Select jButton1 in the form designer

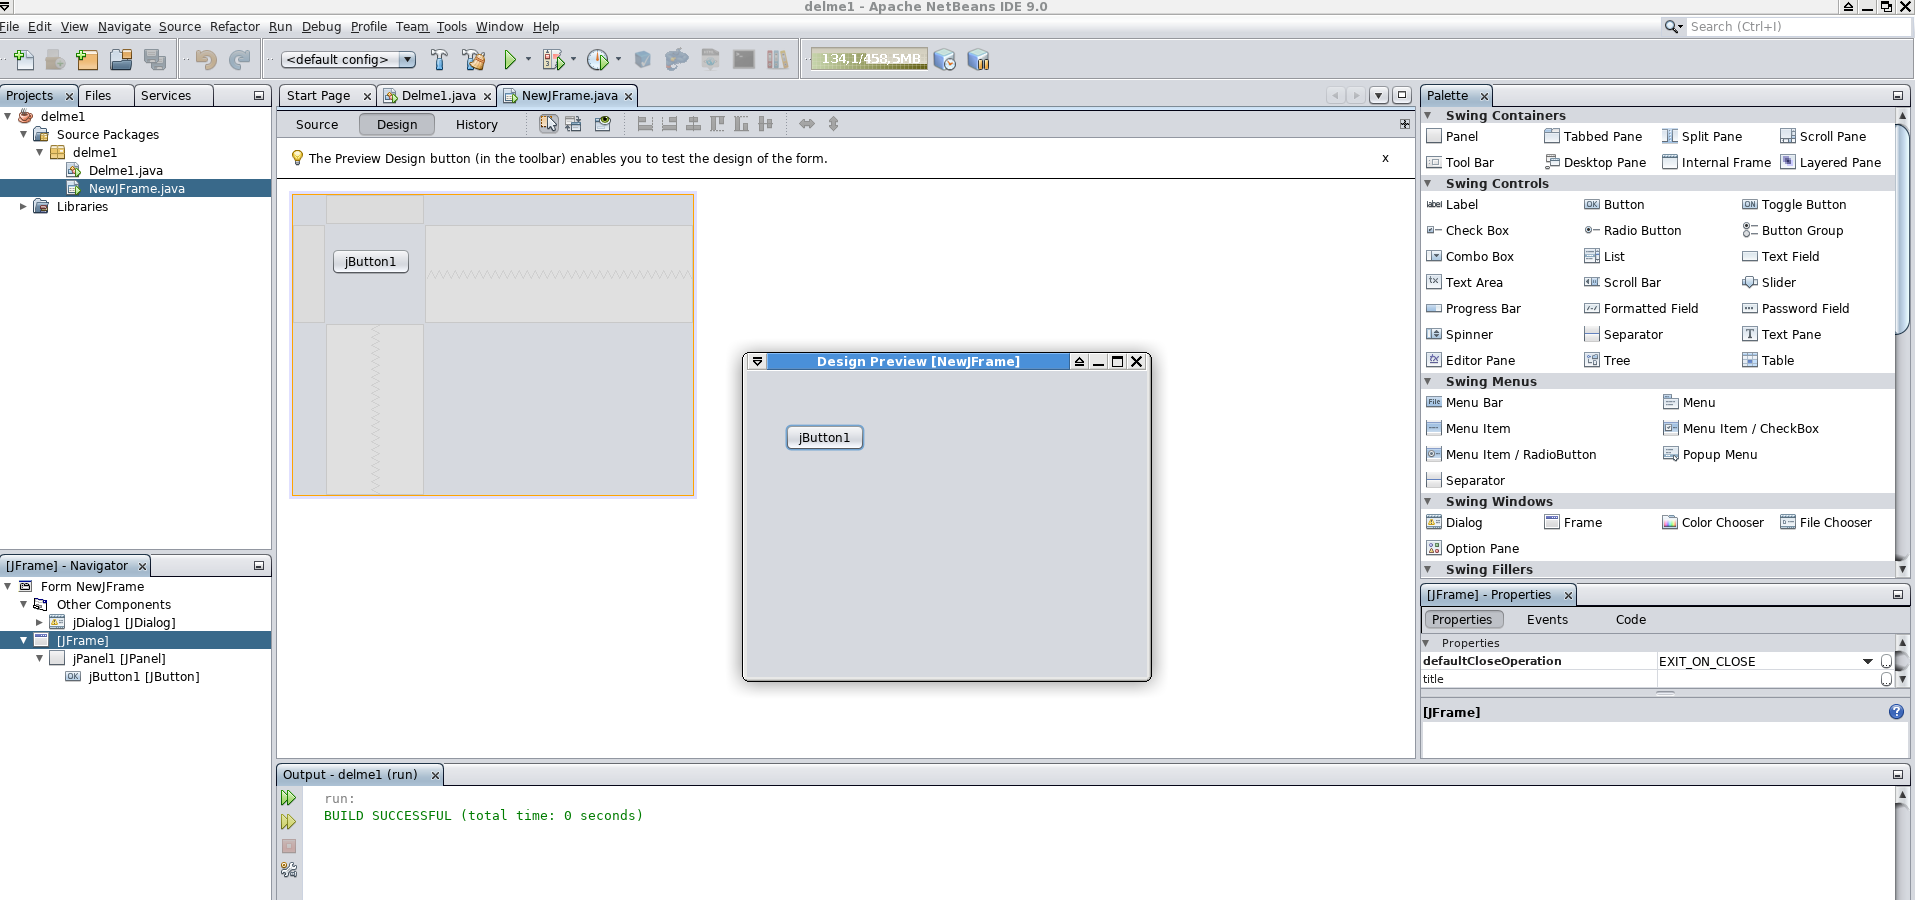(370, 261)
